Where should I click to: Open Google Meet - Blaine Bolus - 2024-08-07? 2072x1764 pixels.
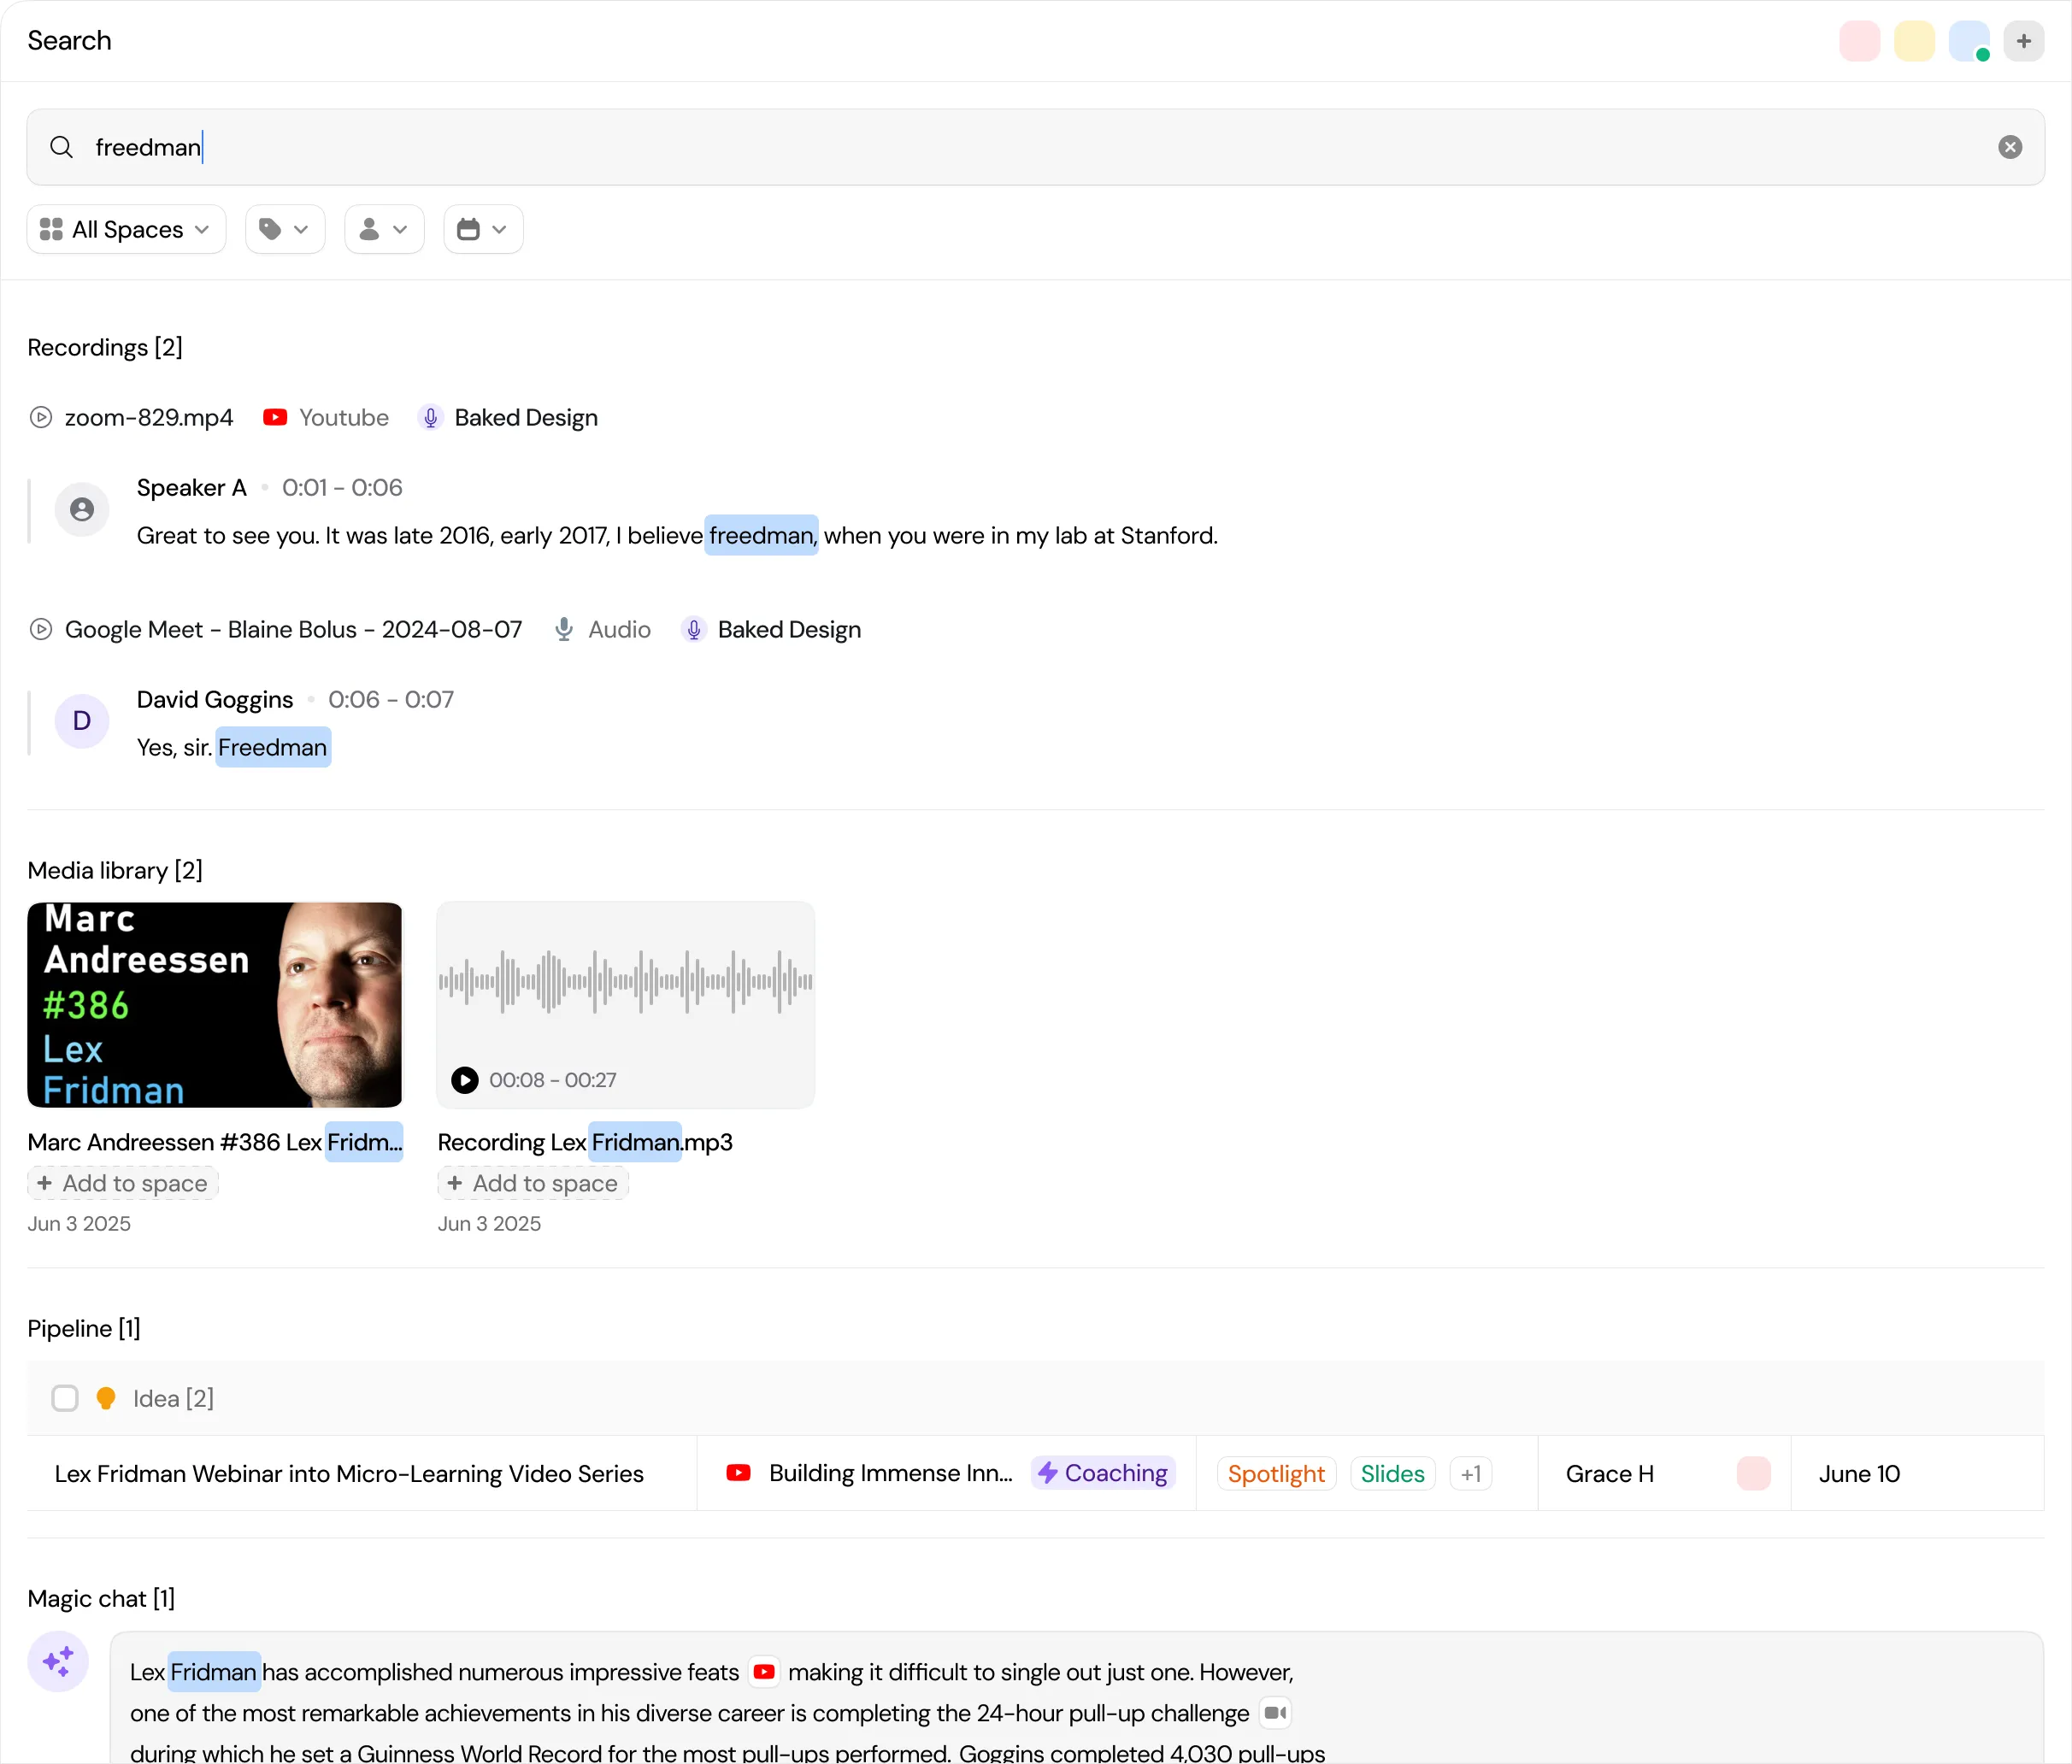click(x=293, y=629)
